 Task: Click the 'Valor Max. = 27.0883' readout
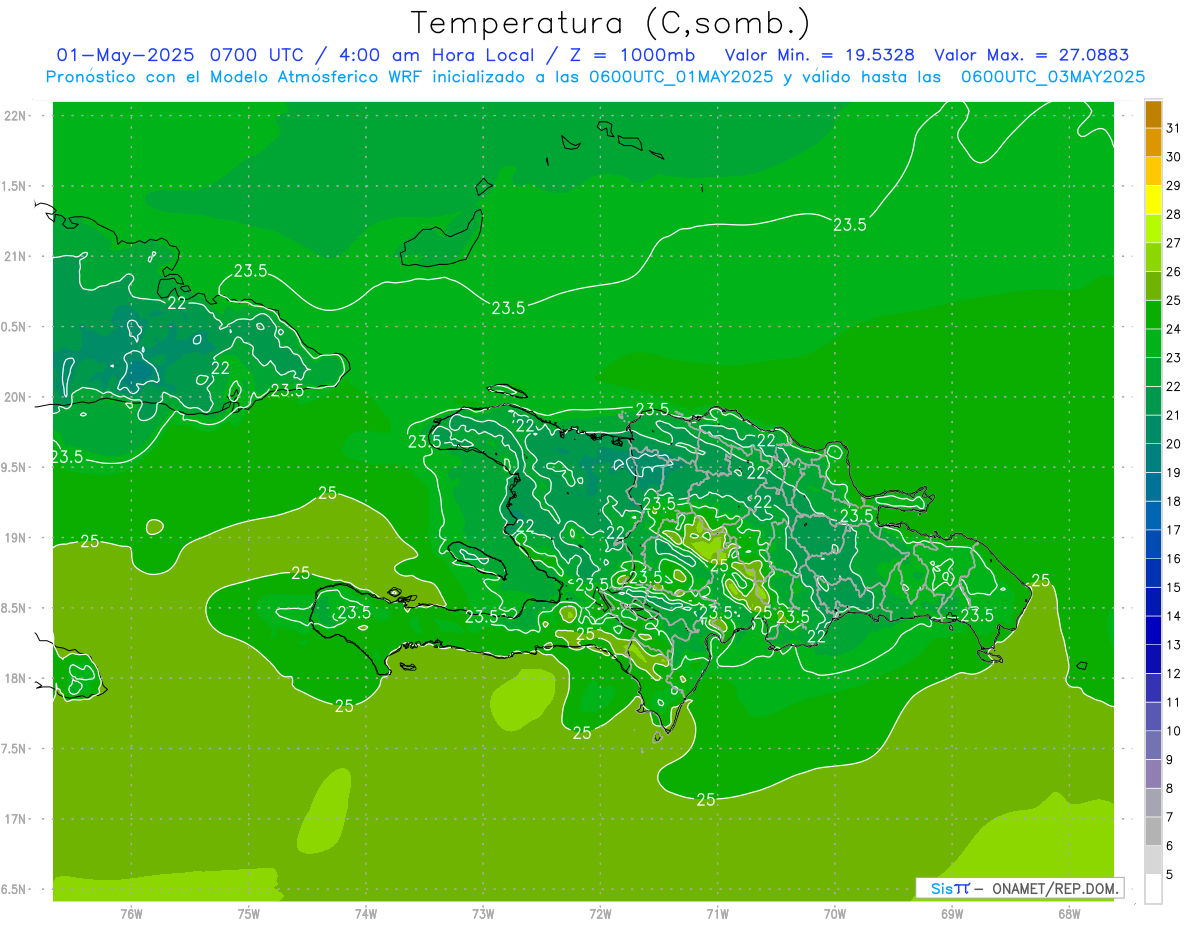click(1031, 55)
